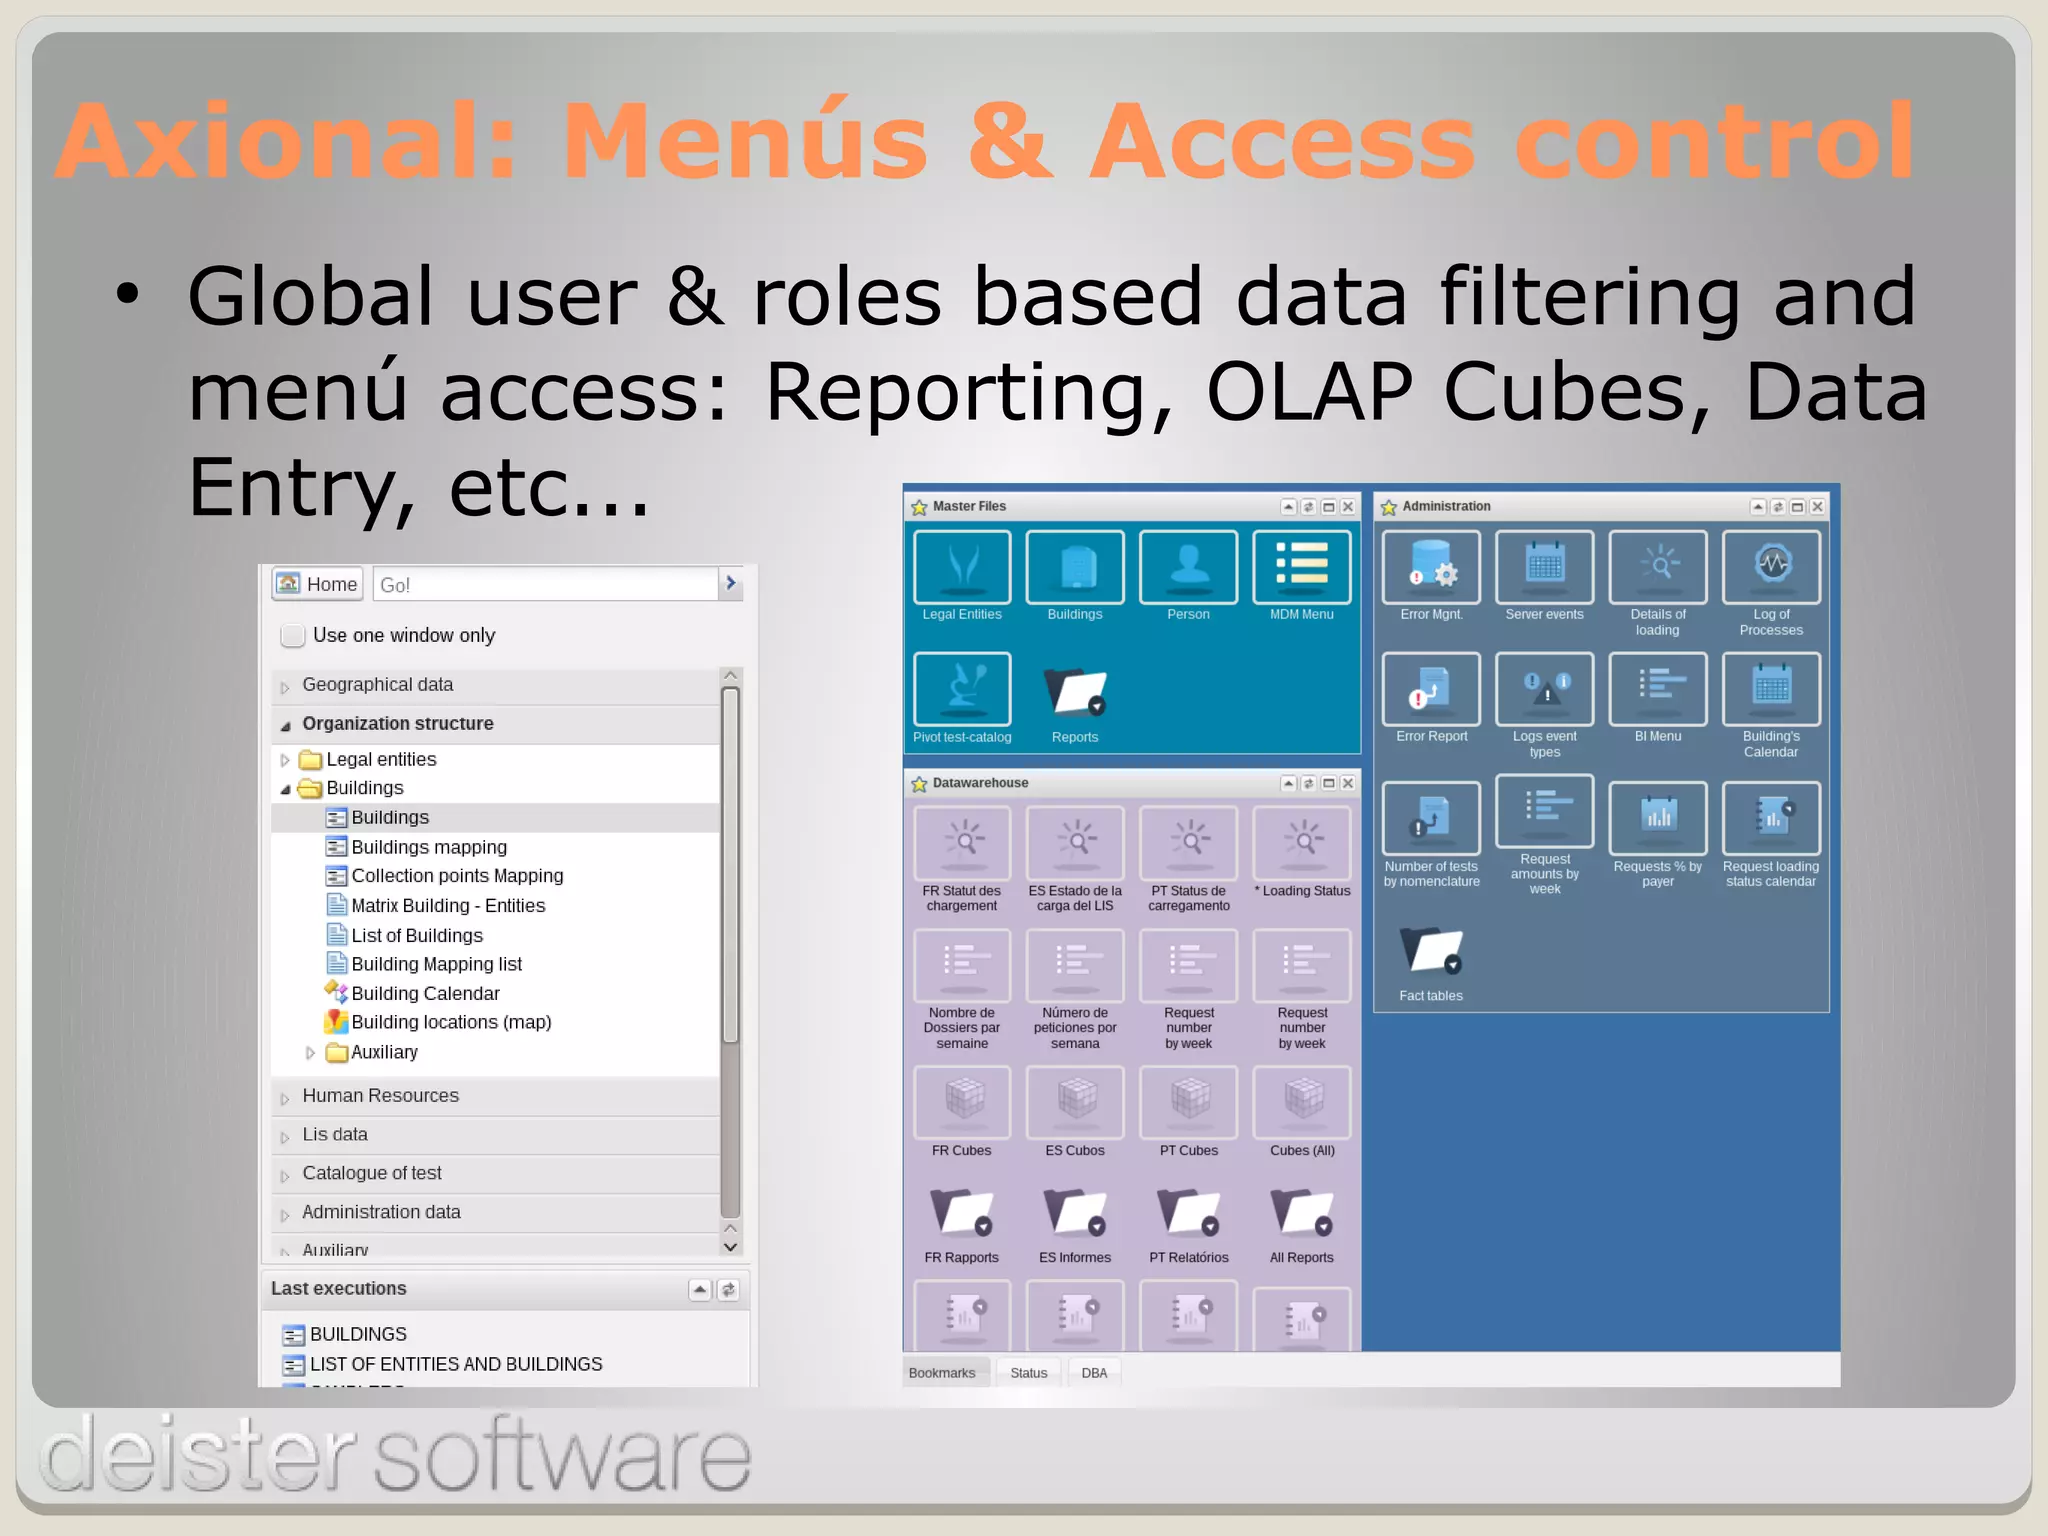Open the PT Relatórios folder icon

(x=1188, y=1213)
